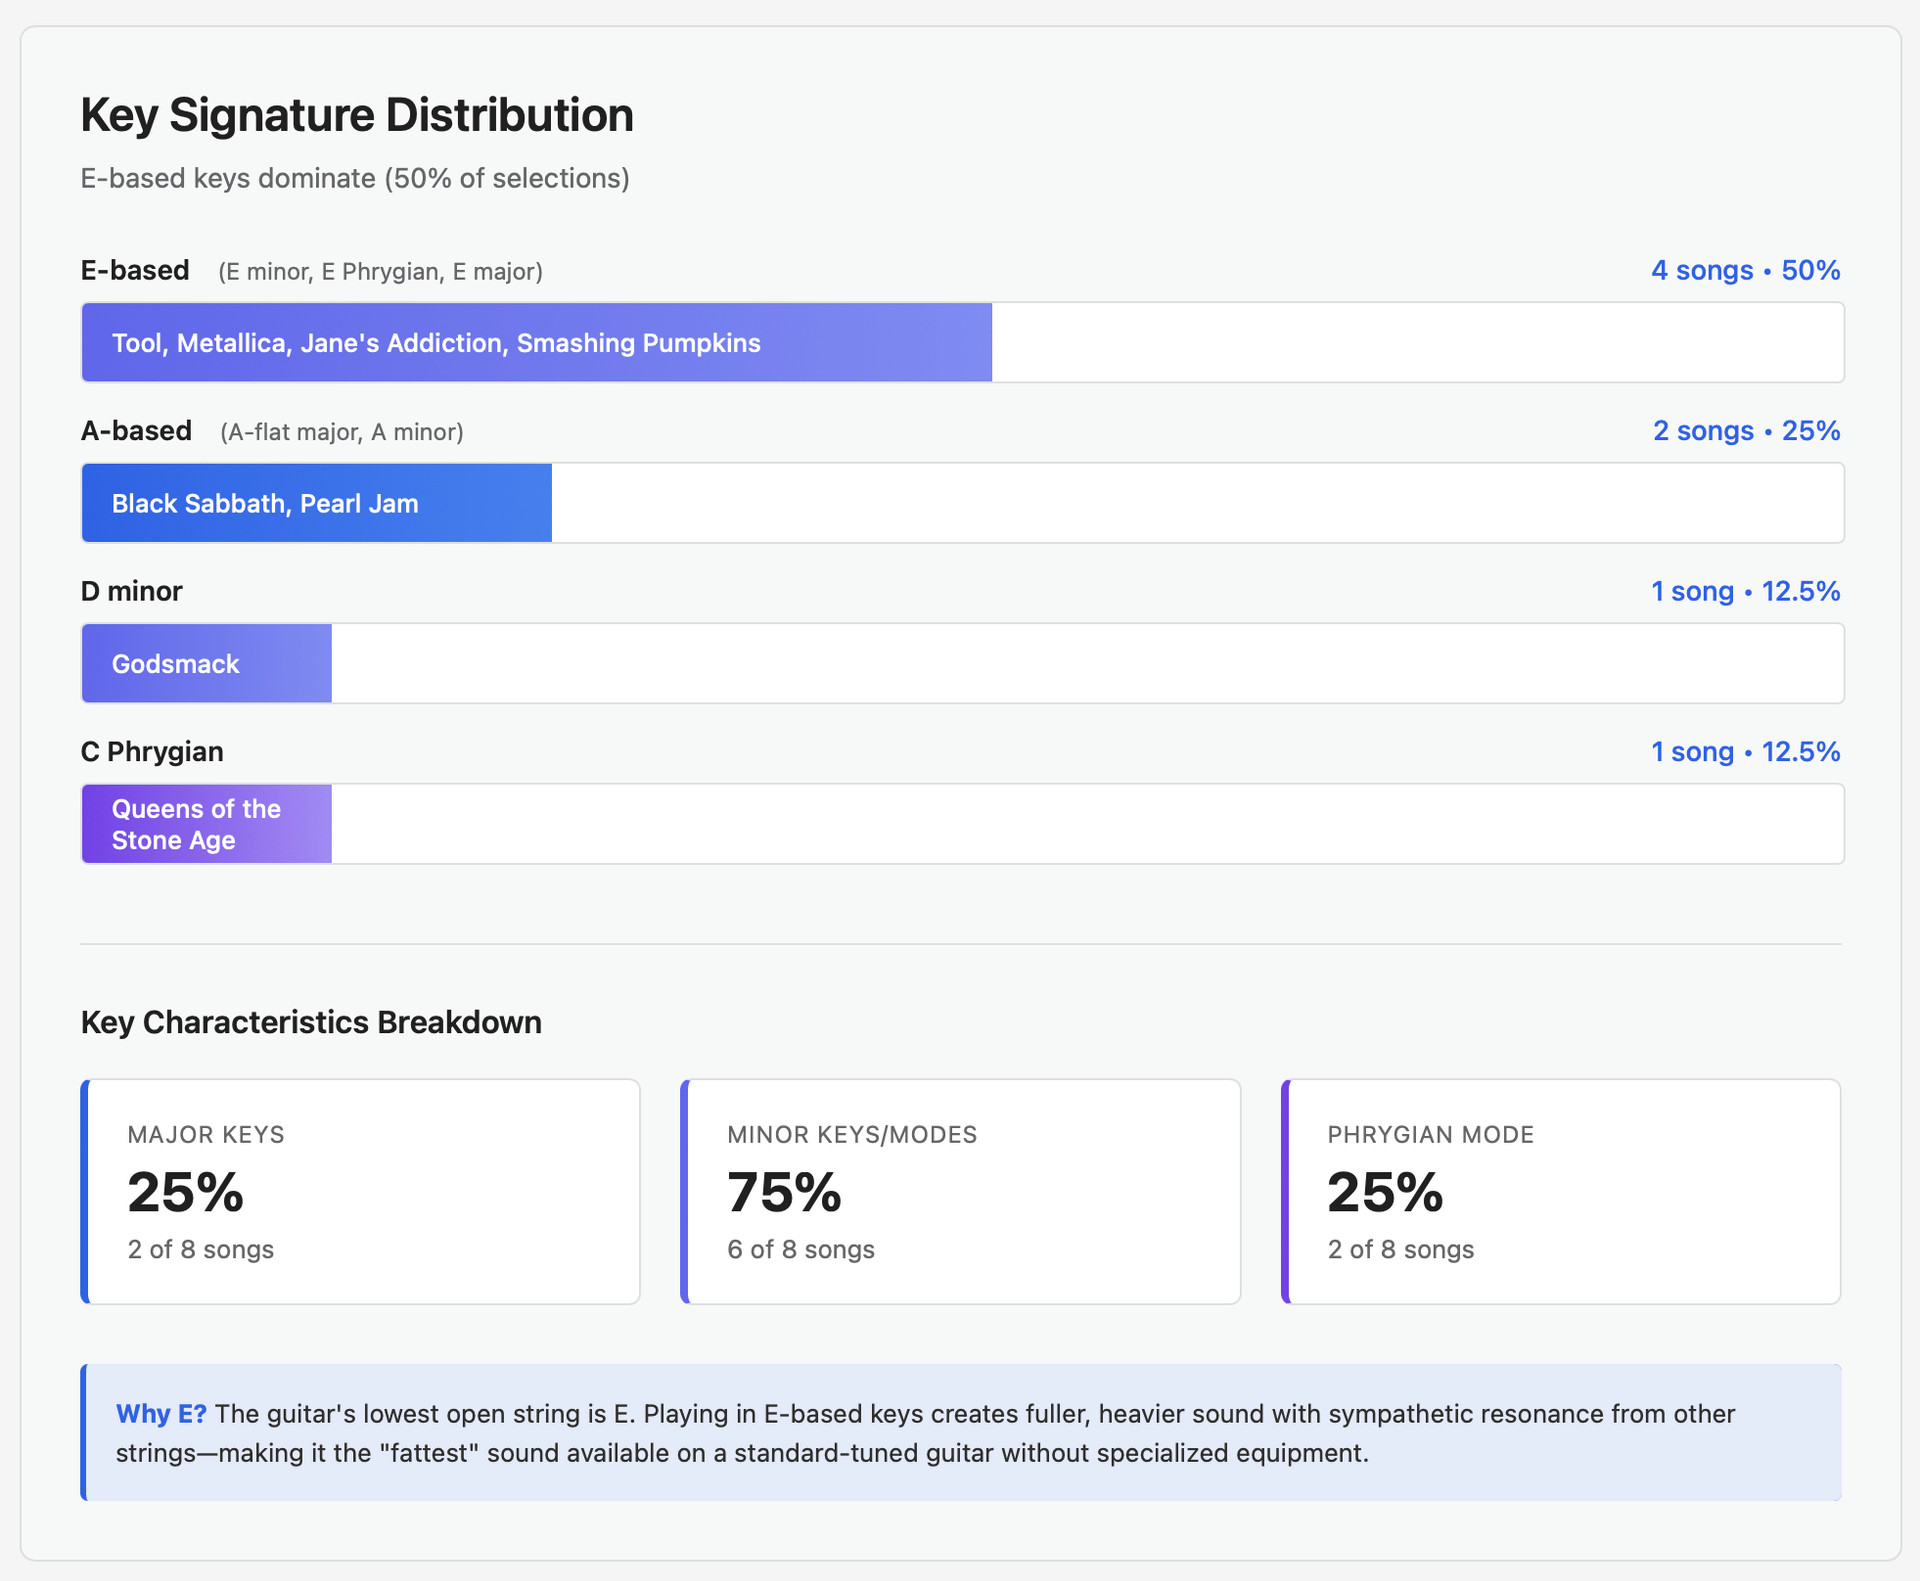
Task: Click the Queens of the Stone Age bar
Action: pyautogui.click(x=206, y=824)
